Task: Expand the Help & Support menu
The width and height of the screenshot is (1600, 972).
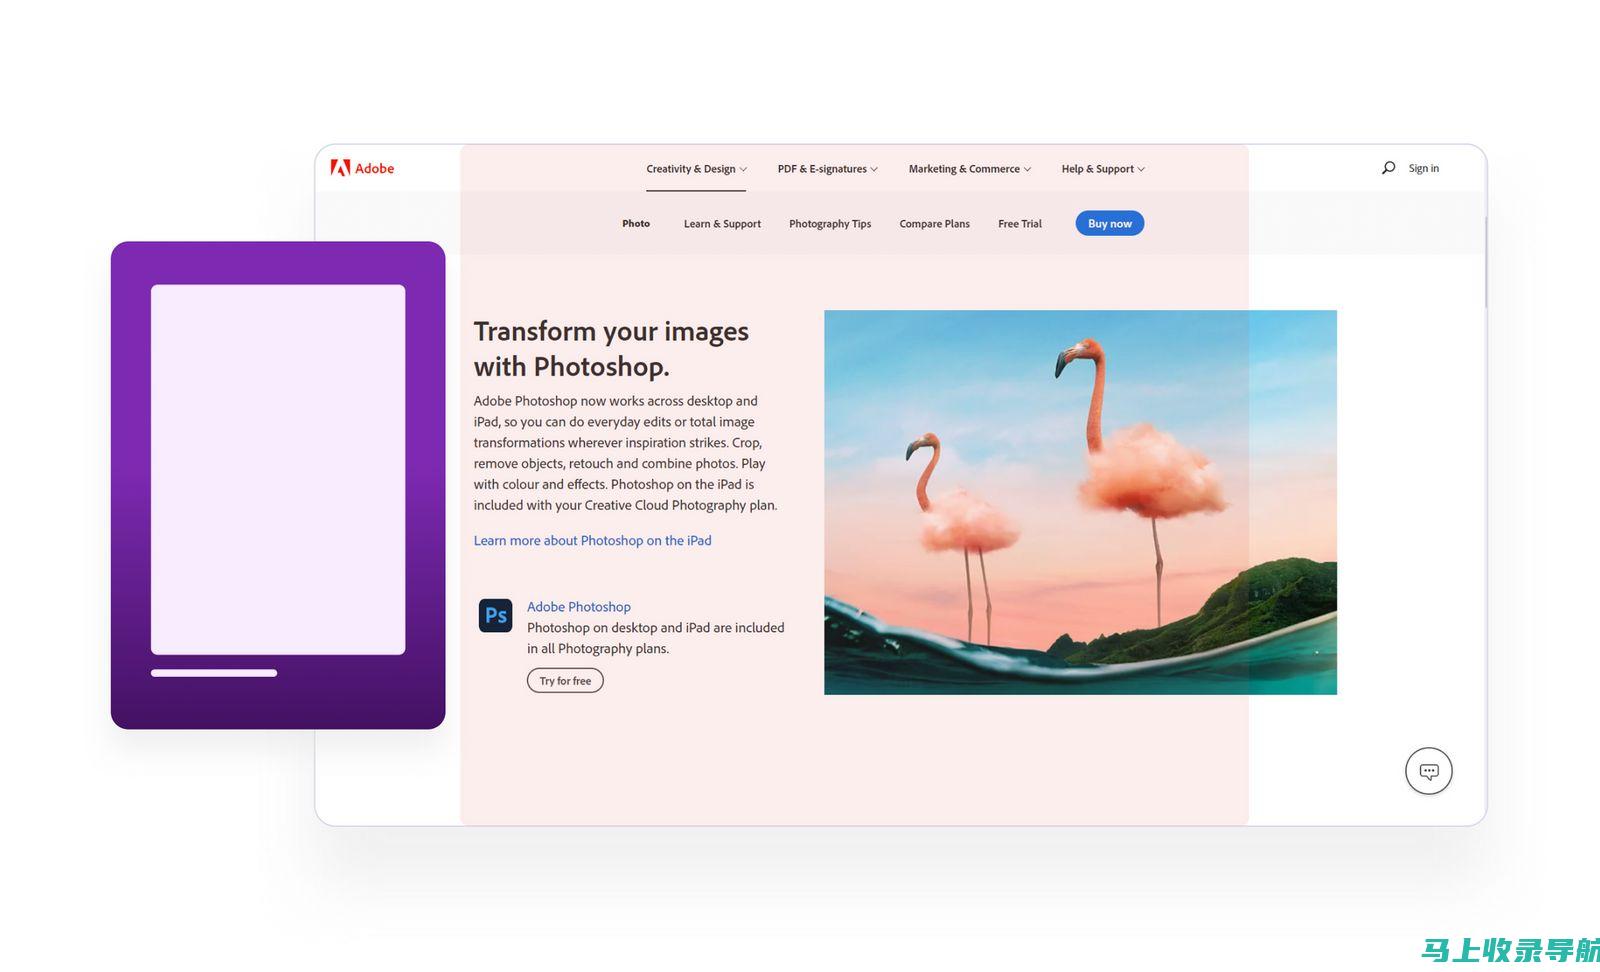Action: click(1103, 169)
